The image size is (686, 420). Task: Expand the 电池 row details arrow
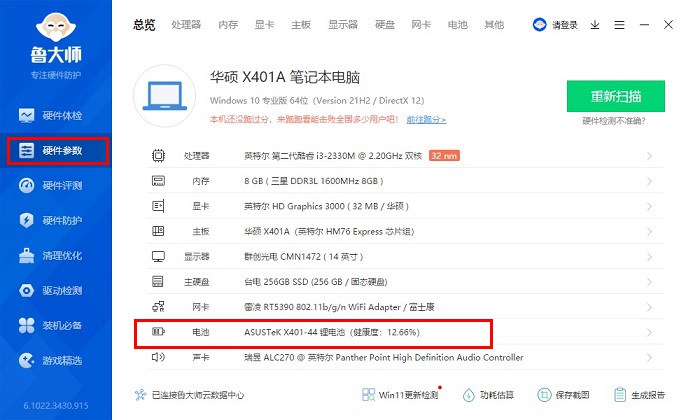649,332
